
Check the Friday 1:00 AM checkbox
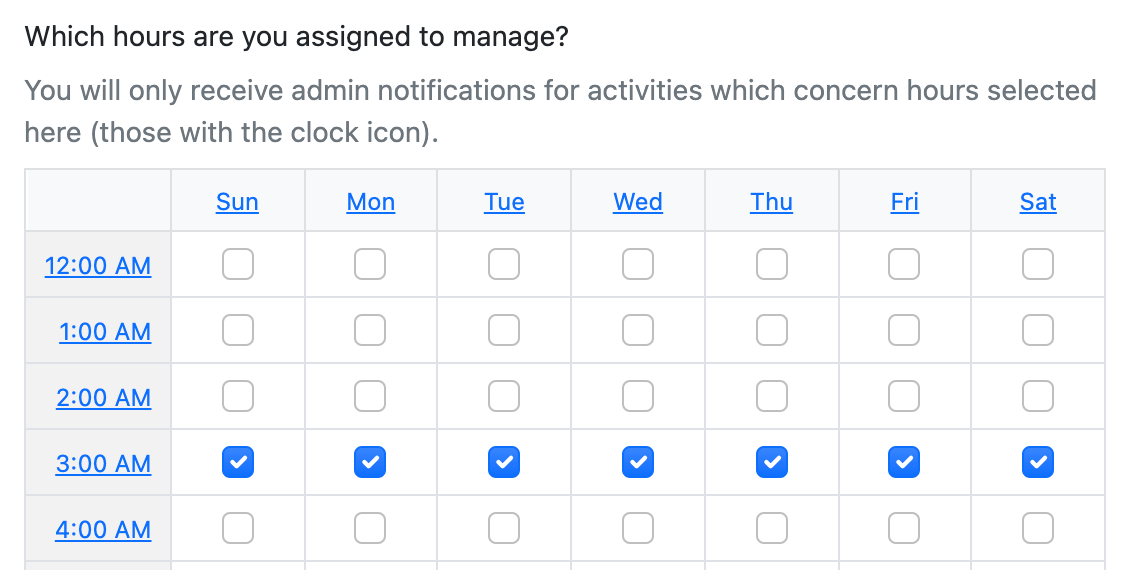point(904,331)
